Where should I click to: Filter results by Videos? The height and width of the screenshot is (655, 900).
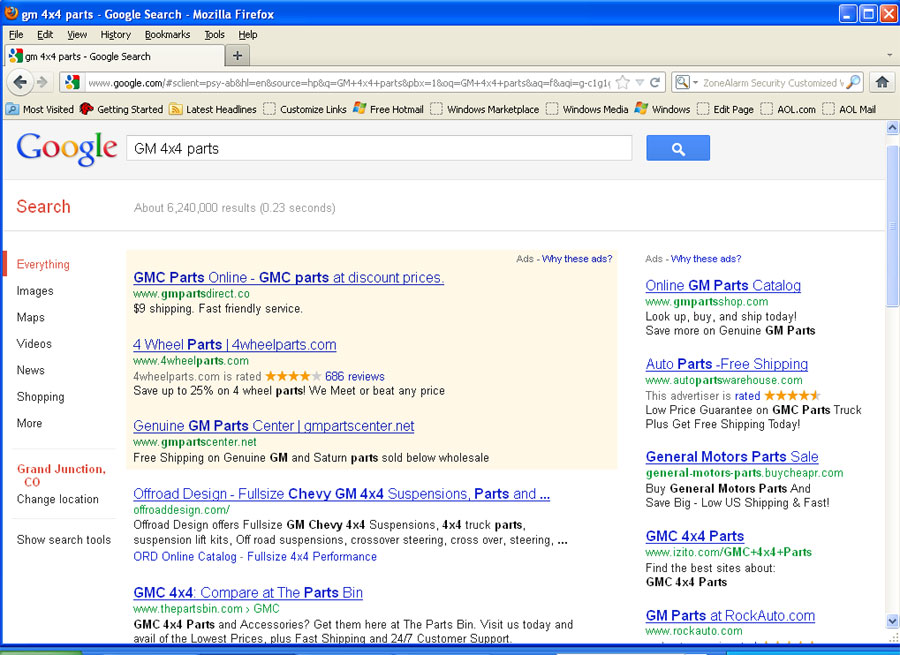(x=34, y=344)
